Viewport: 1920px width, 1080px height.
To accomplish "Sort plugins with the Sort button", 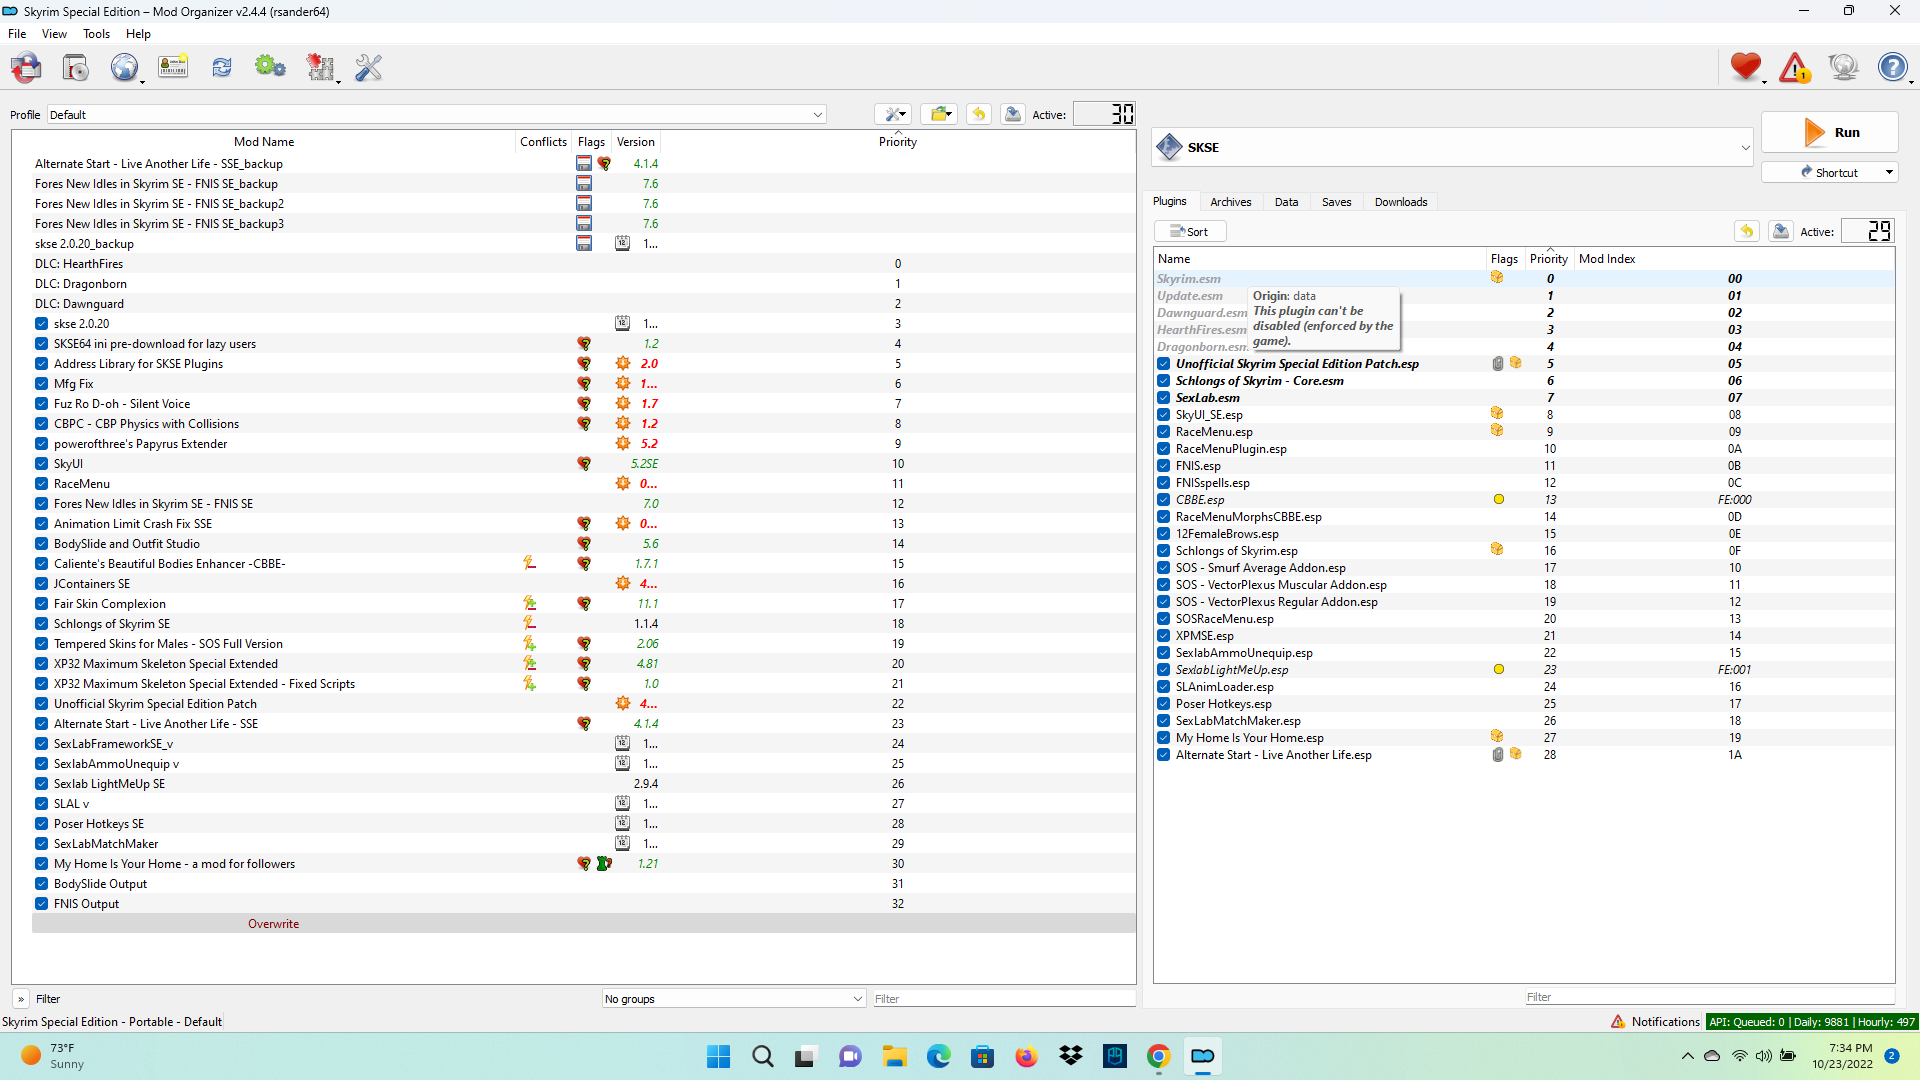I will [x=1190, y=232].
